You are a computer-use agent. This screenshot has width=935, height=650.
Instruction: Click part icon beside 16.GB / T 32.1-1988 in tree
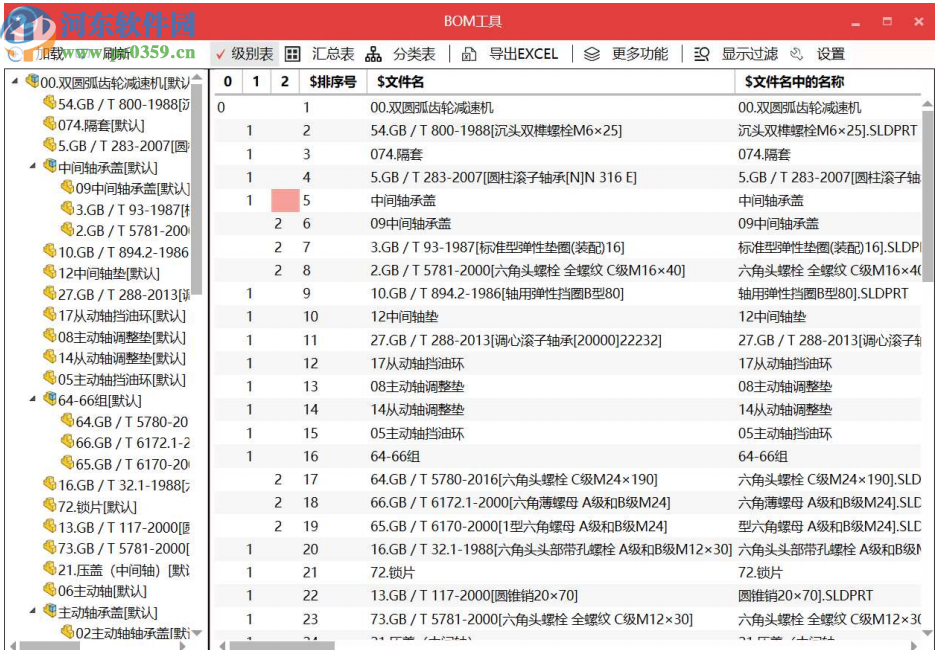[x=50, y=484]
